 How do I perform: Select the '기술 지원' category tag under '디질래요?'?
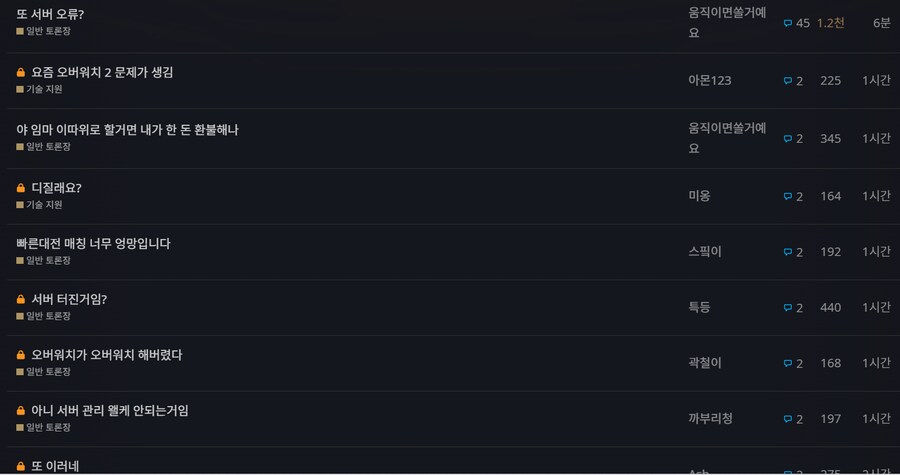tap(43, 204)
